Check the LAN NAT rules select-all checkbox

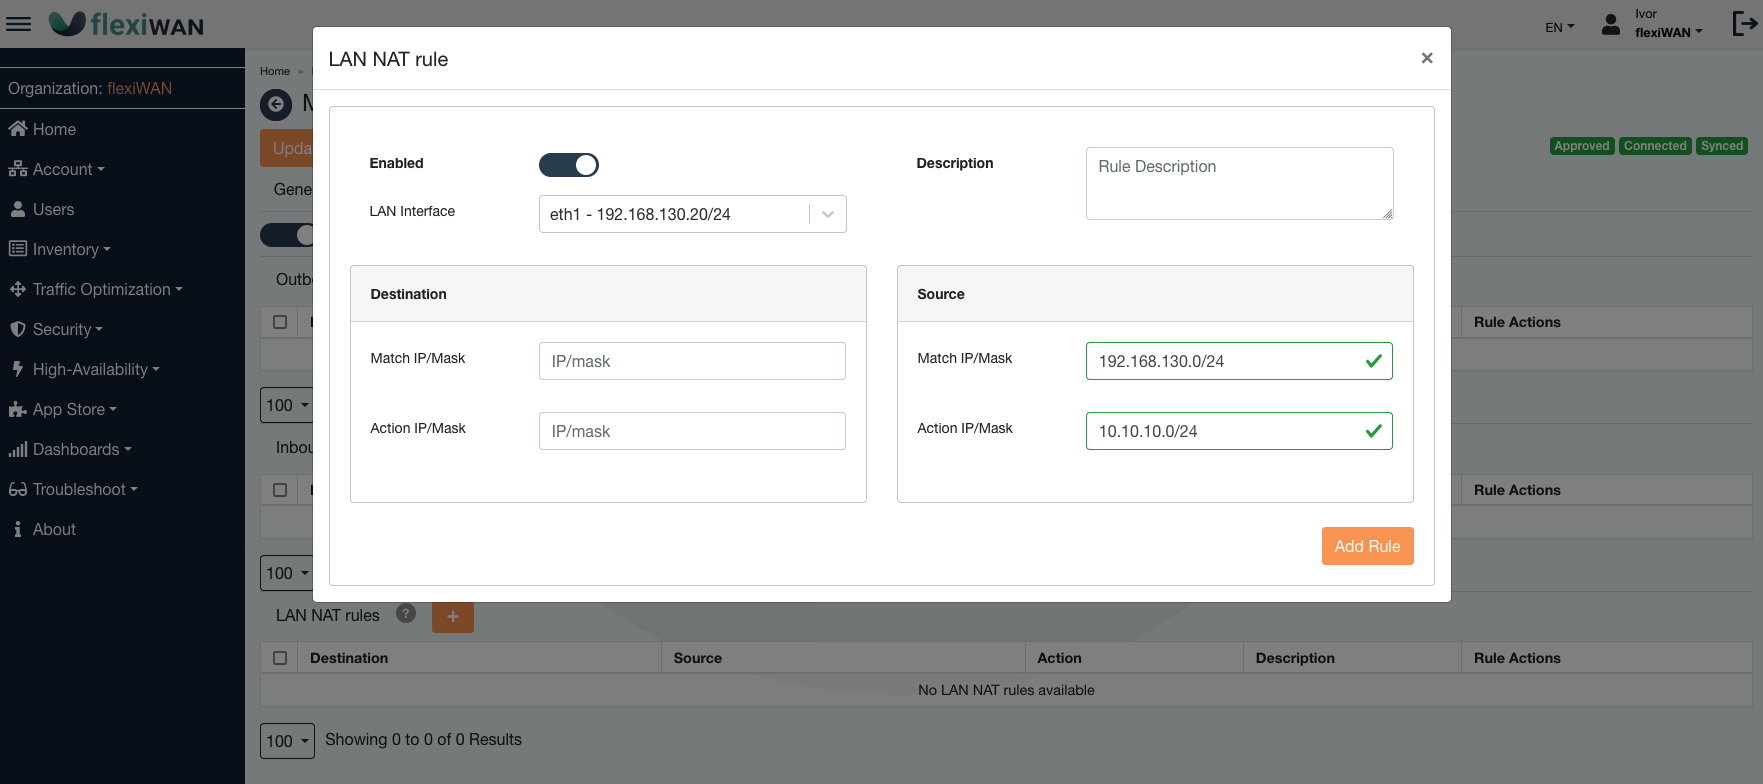[x=280, y=658]
